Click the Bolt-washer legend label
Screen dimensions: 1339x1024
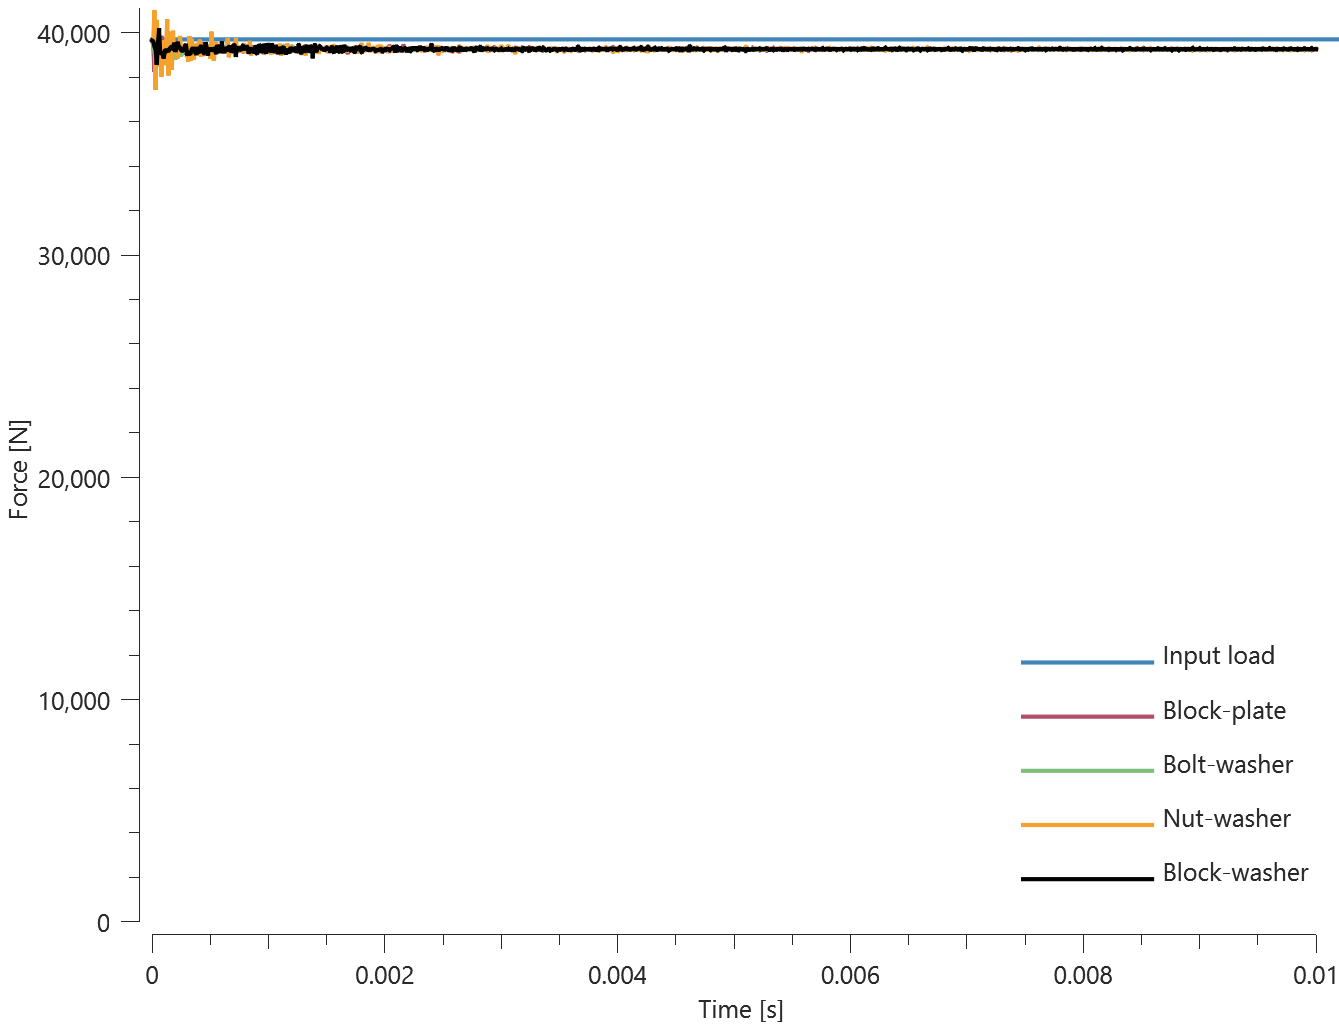[1227, 765]
